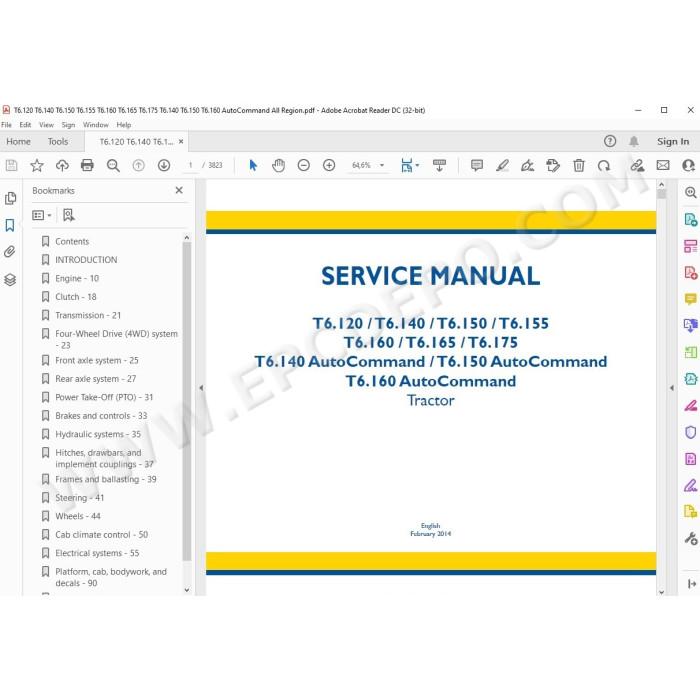Open the View menu
Screen dimensions: 700x700
(x=46, y=125)
